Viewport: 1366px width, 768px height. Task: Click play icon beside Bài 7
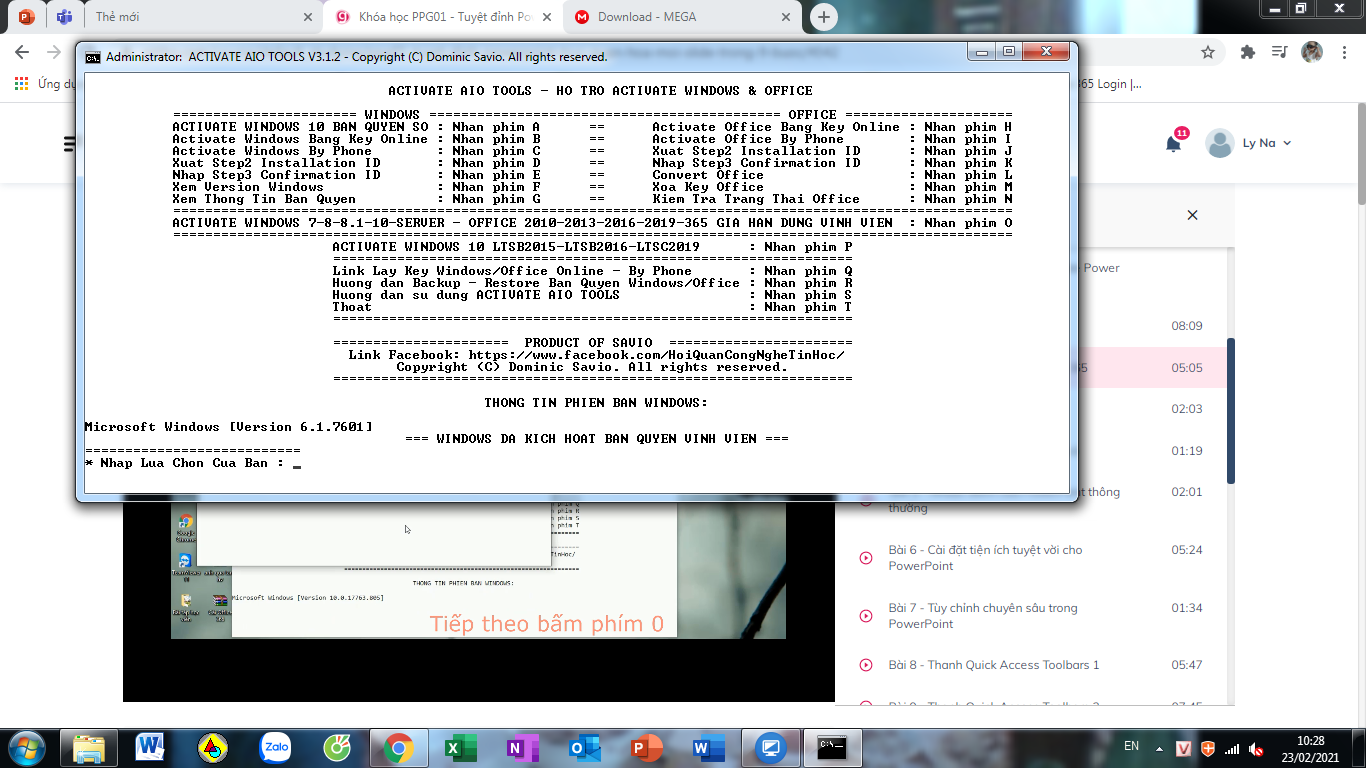point(866,616)
